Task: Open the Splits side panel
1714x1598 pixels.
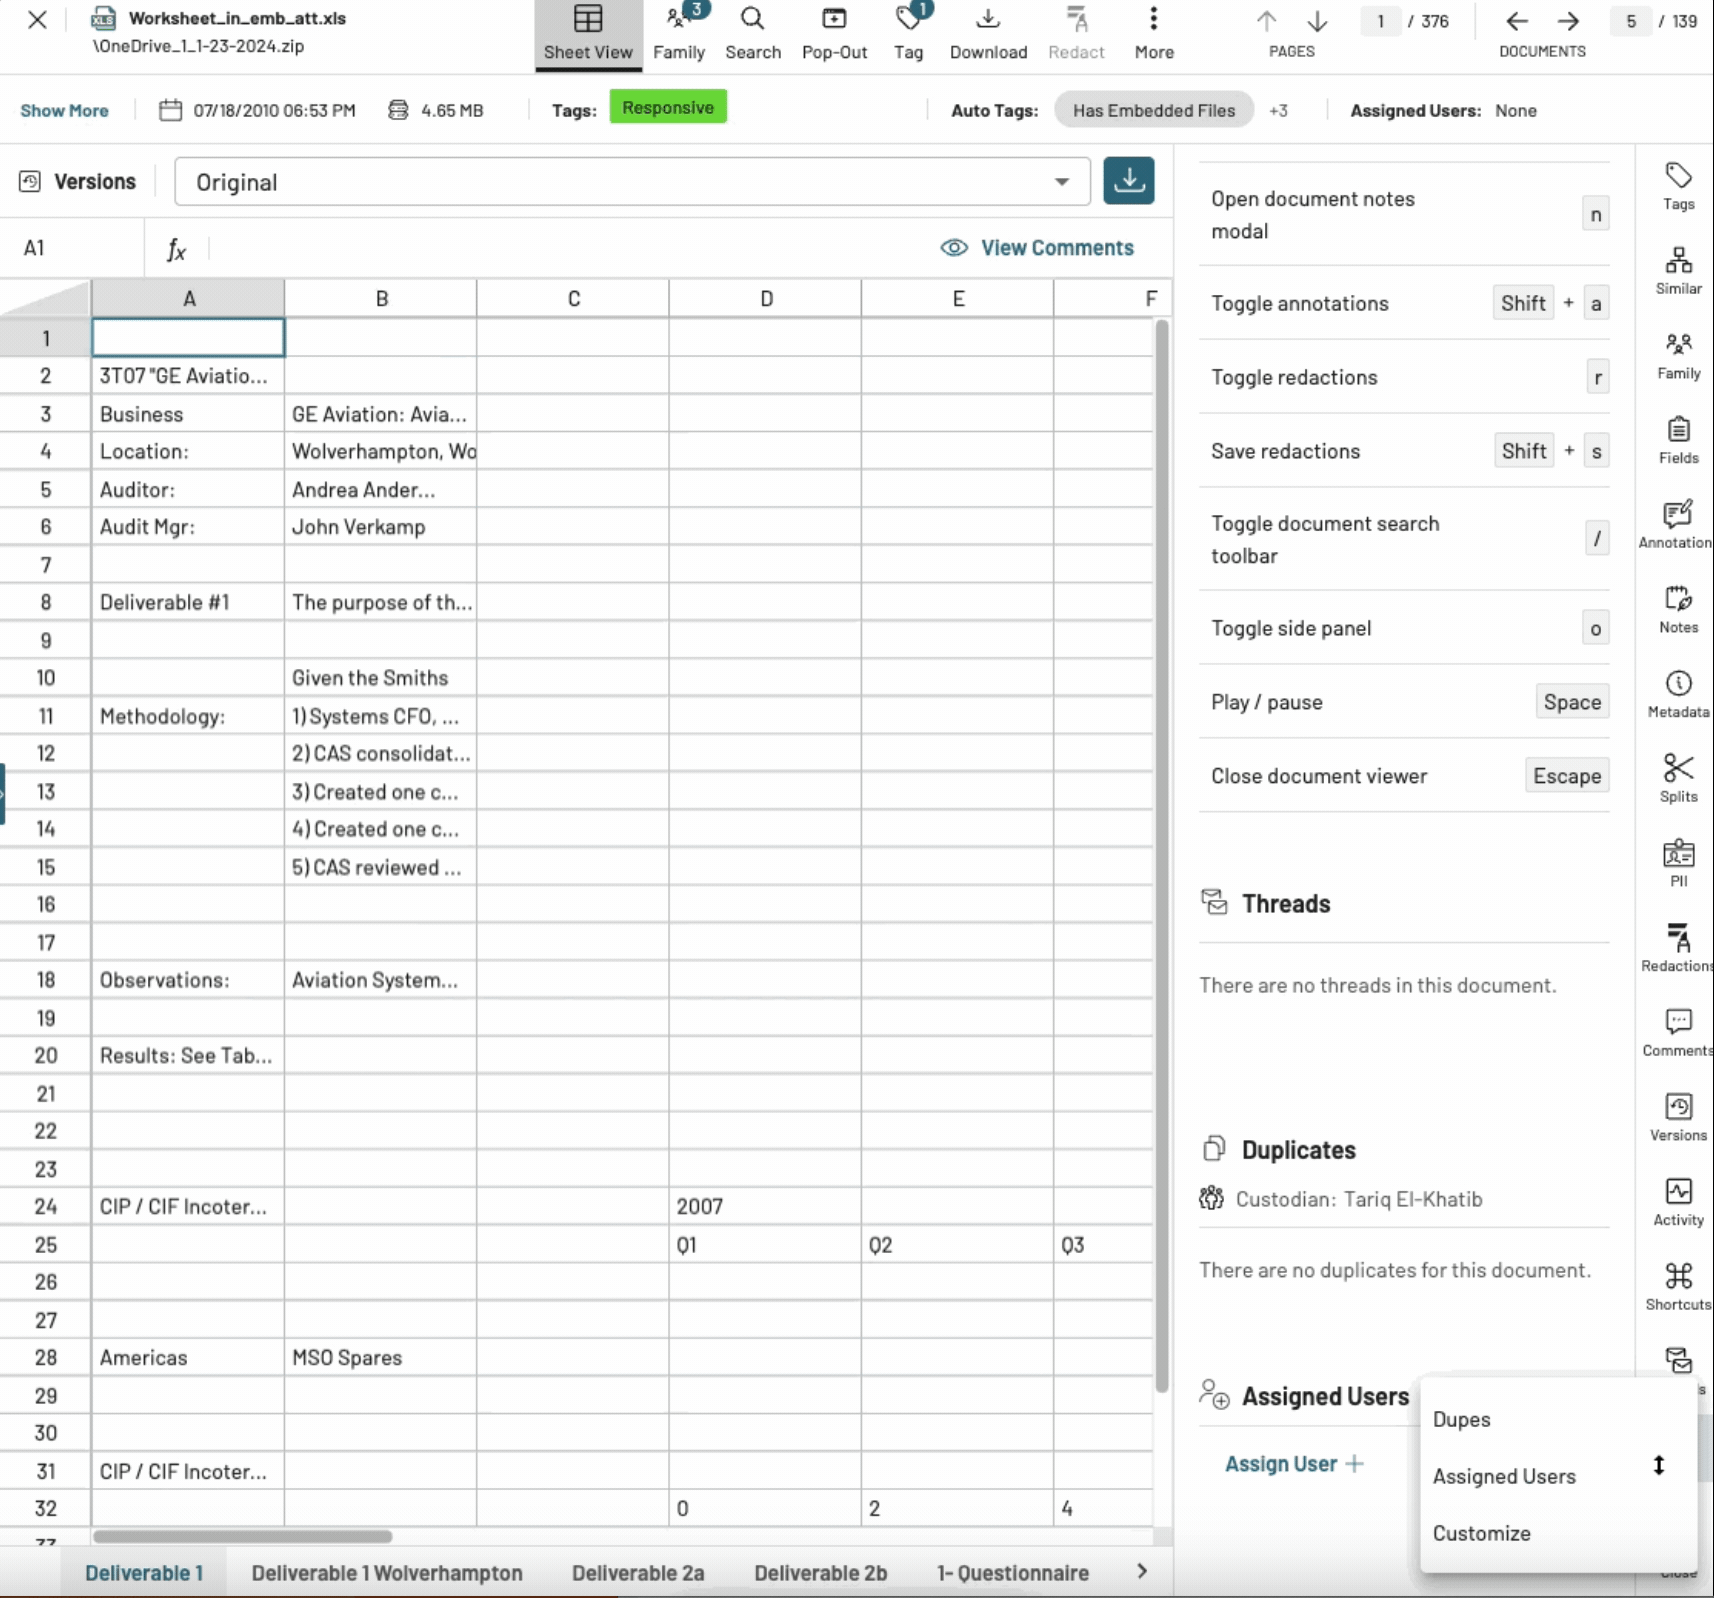Action: 1678,780
